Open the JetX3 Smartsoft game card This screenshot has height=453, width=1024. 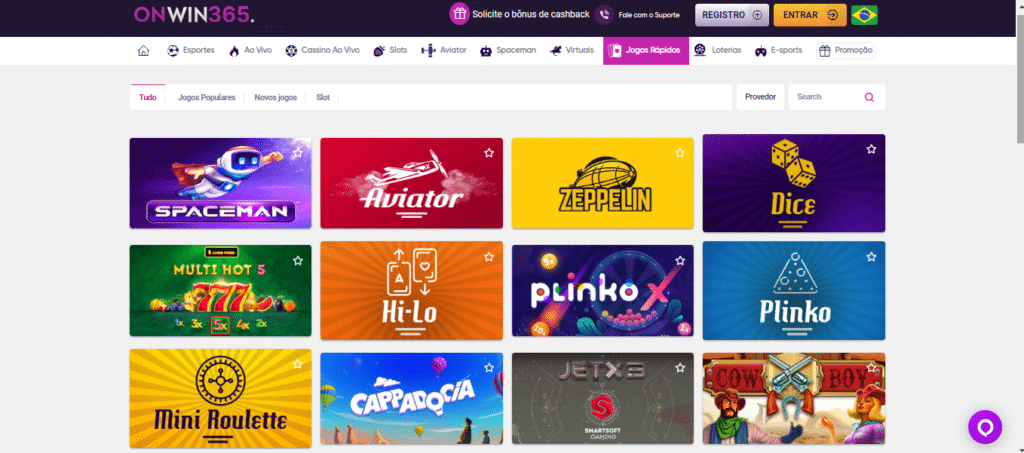tap(603, 398)
